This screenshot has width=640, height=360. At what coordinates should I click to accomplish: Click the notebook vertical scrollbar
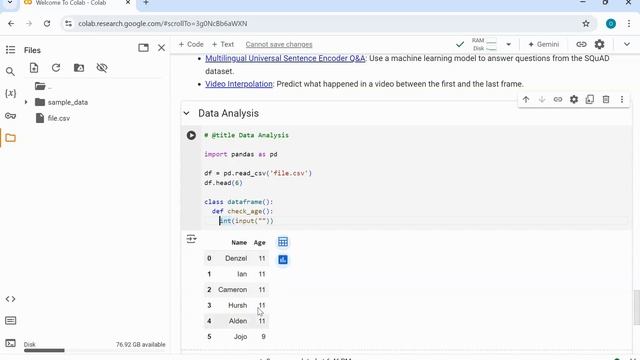(636, 307)
